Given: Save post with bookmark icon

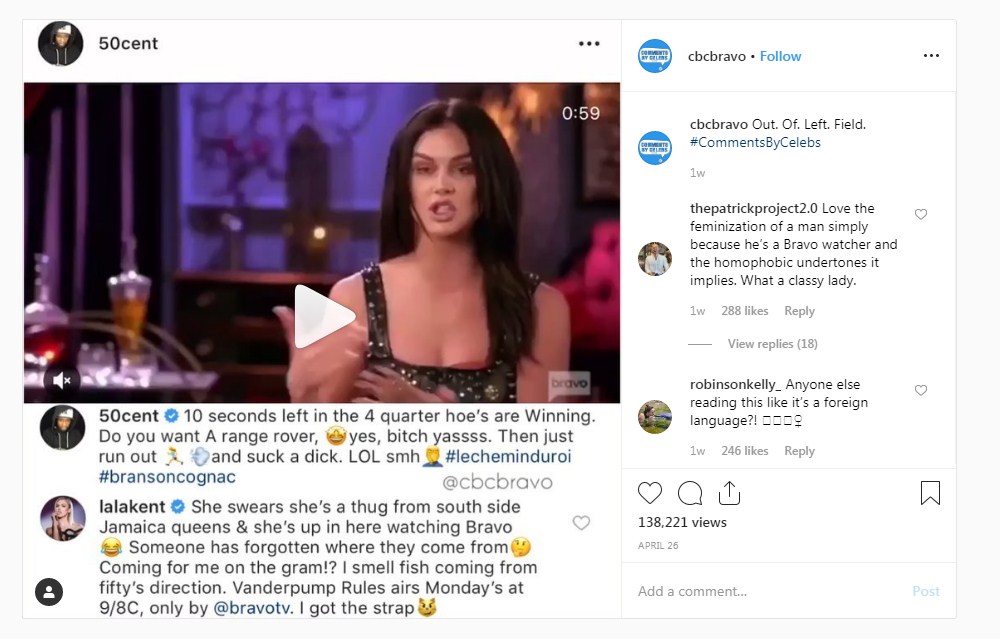Looking at the screenshot, I should (930, 493).
